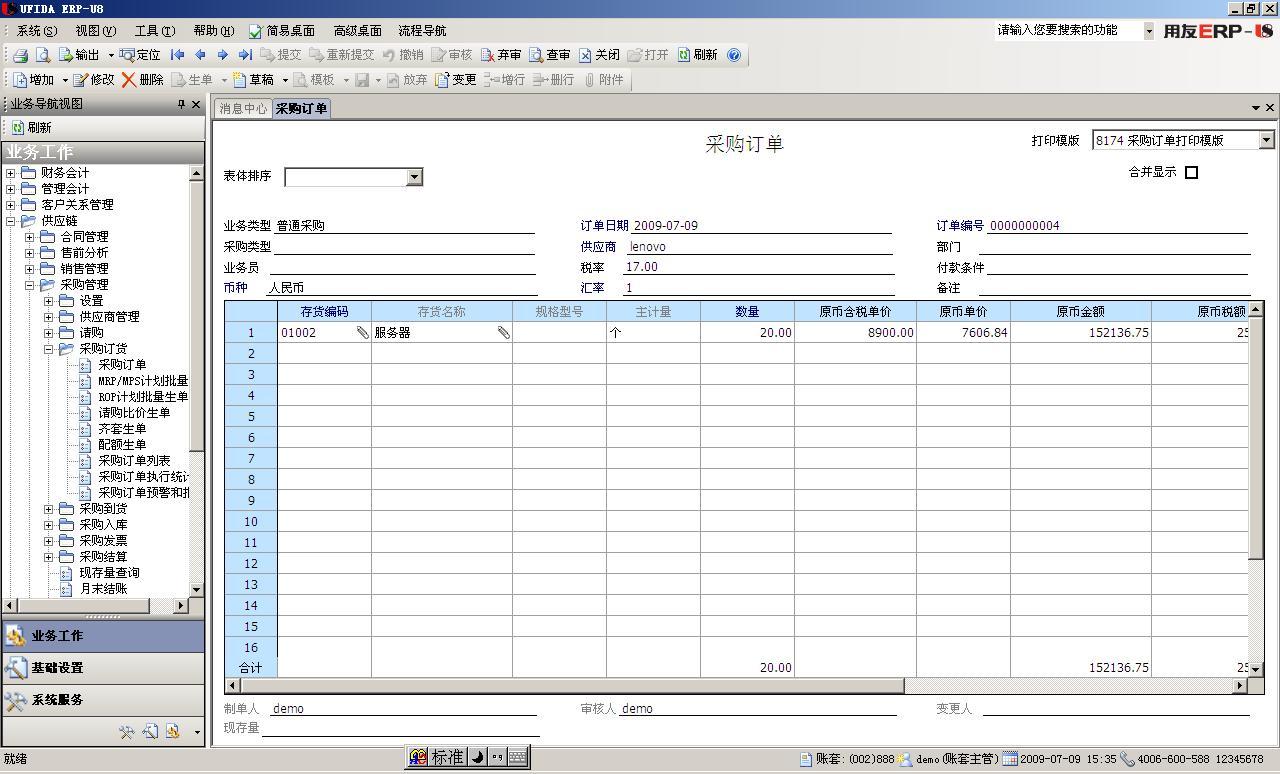Open the 表体排序 dropdown
The width and height of the screenshot is (1280, 774).
(415, 177)
